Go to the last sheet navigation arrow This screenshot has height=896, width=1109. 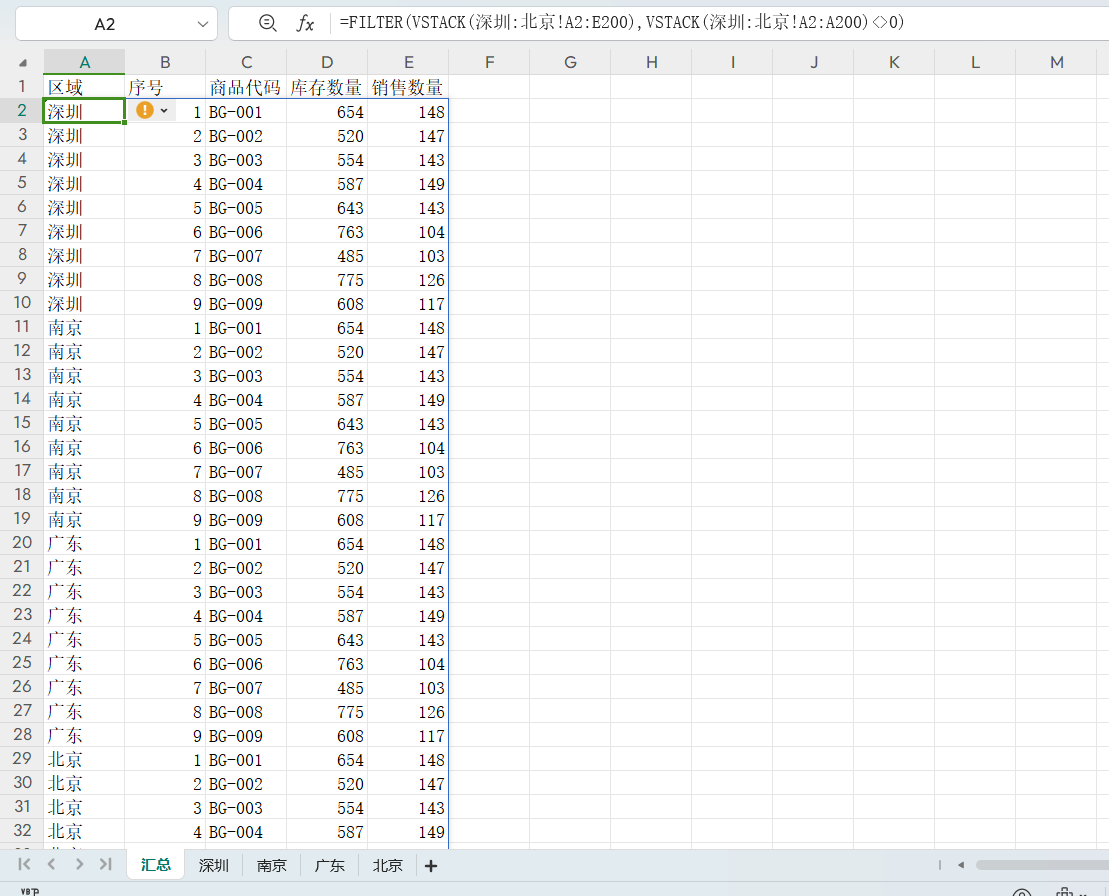(x=106, y=864)
